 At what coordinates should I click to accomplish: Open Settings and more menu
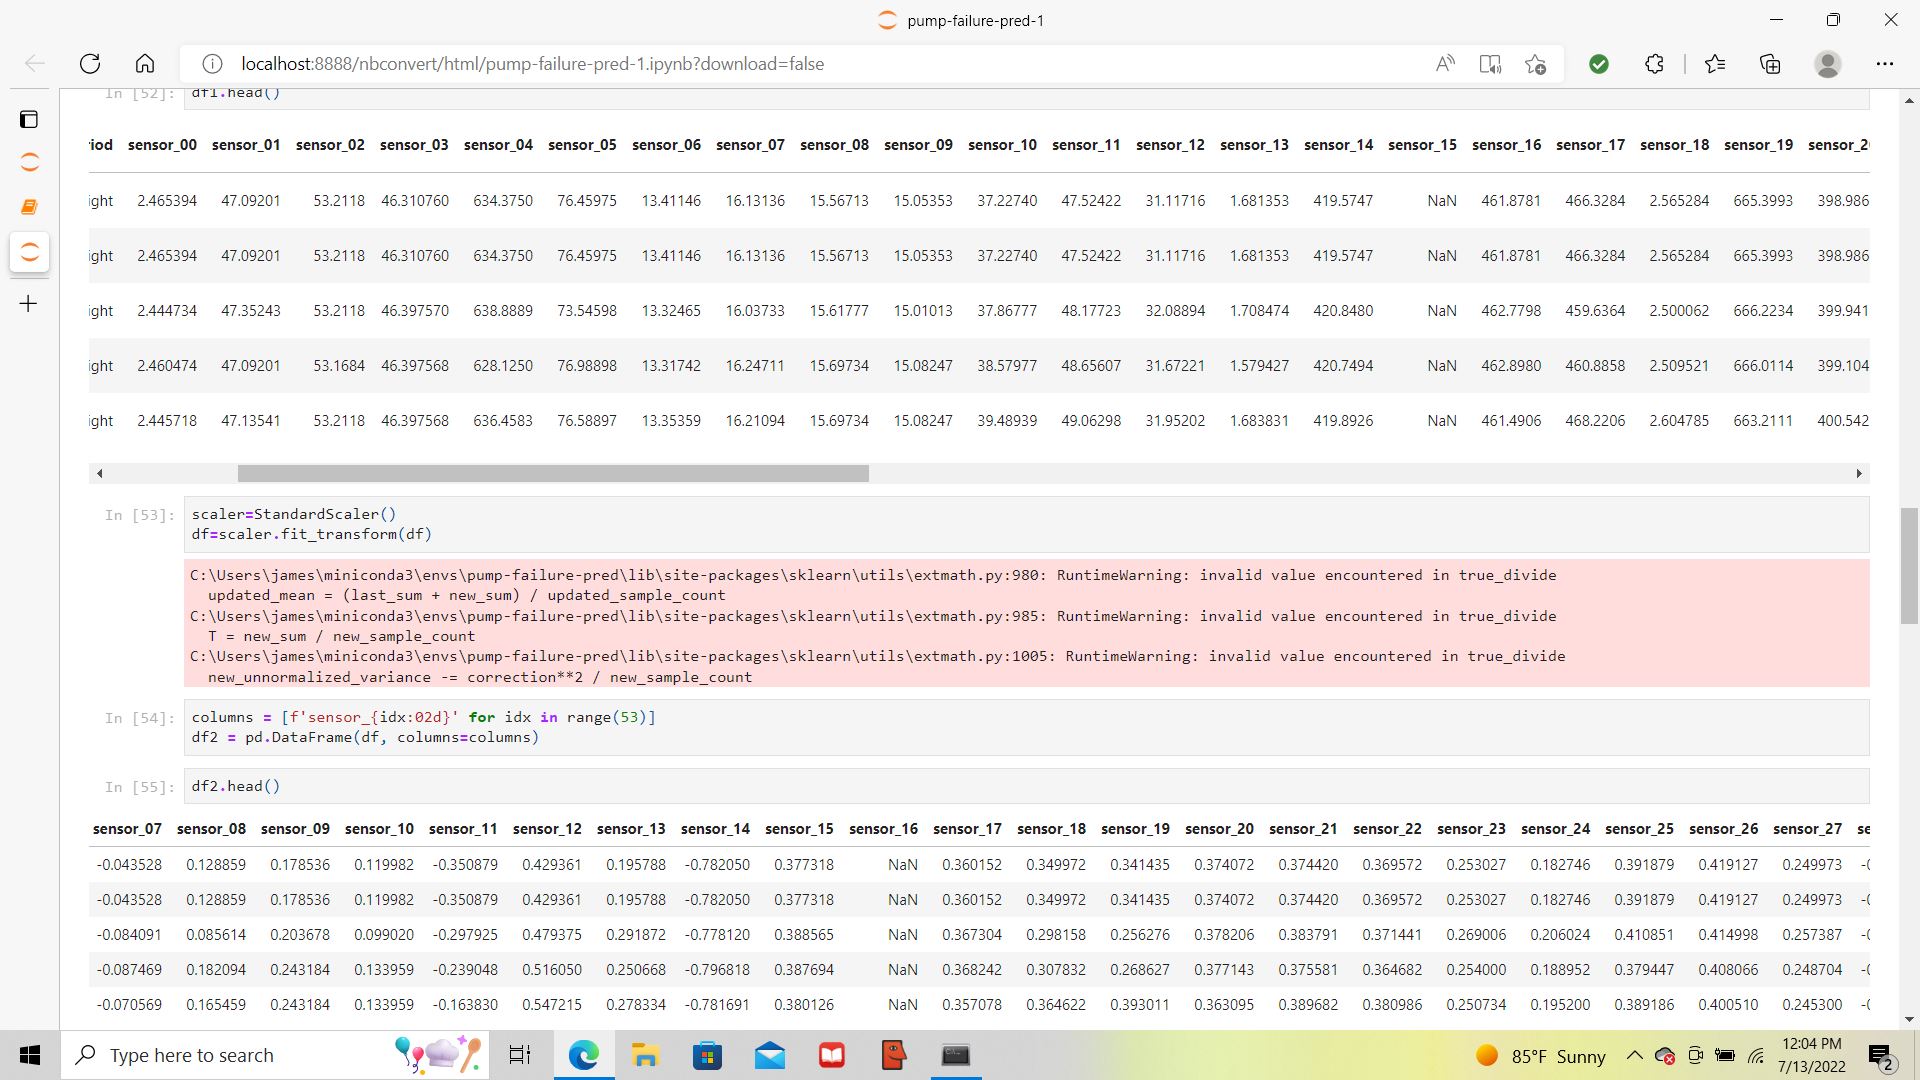point(1885,64)
